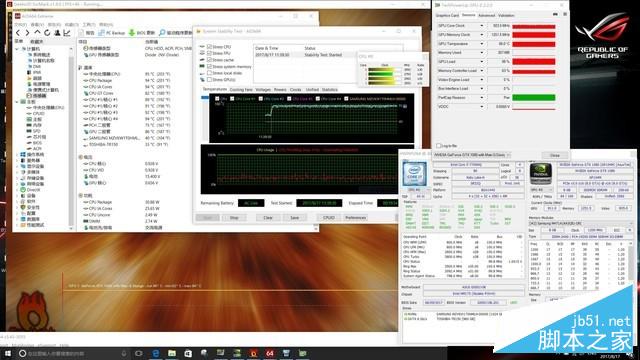This screenshot has height=360, width=640.
Task: Open Memory Used sensor dropdown
Action: point(482,53)
